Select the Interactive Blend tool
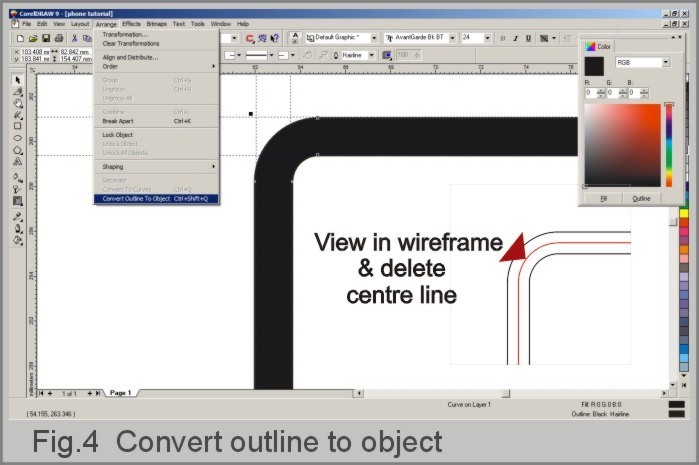 18,201
